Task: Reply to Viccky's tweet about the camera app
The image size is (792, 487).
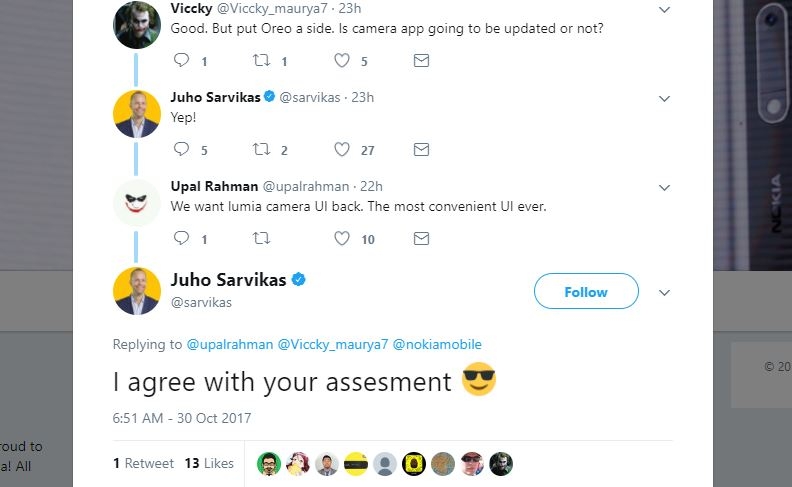Action: tap(181, 60)
